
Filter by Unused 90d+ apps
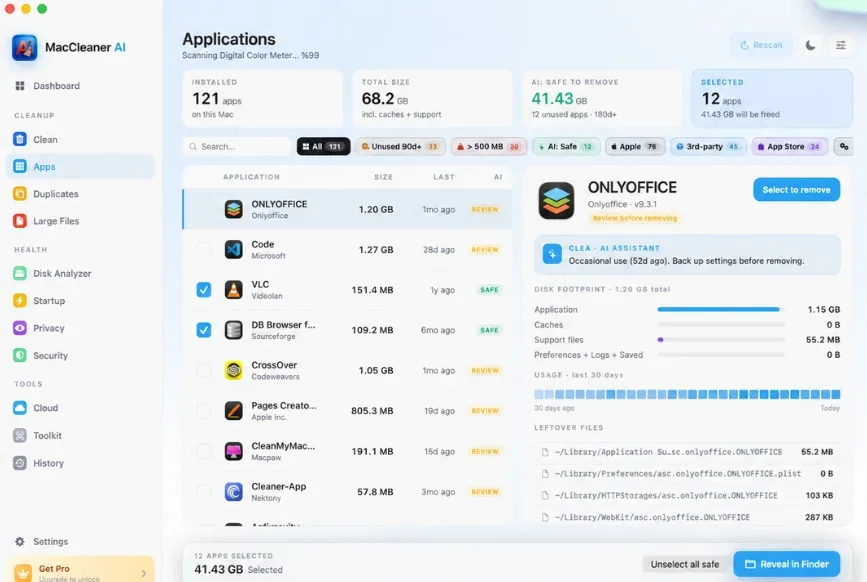point(399,146)
